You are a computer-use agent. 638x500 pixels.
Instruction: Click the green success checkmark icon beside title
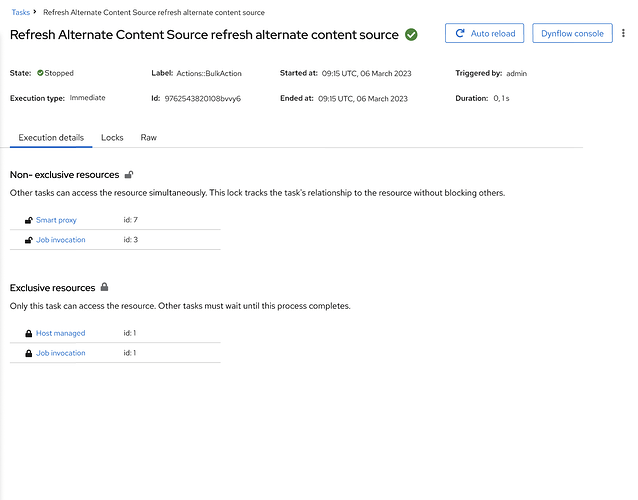click(x=411, y=34)
